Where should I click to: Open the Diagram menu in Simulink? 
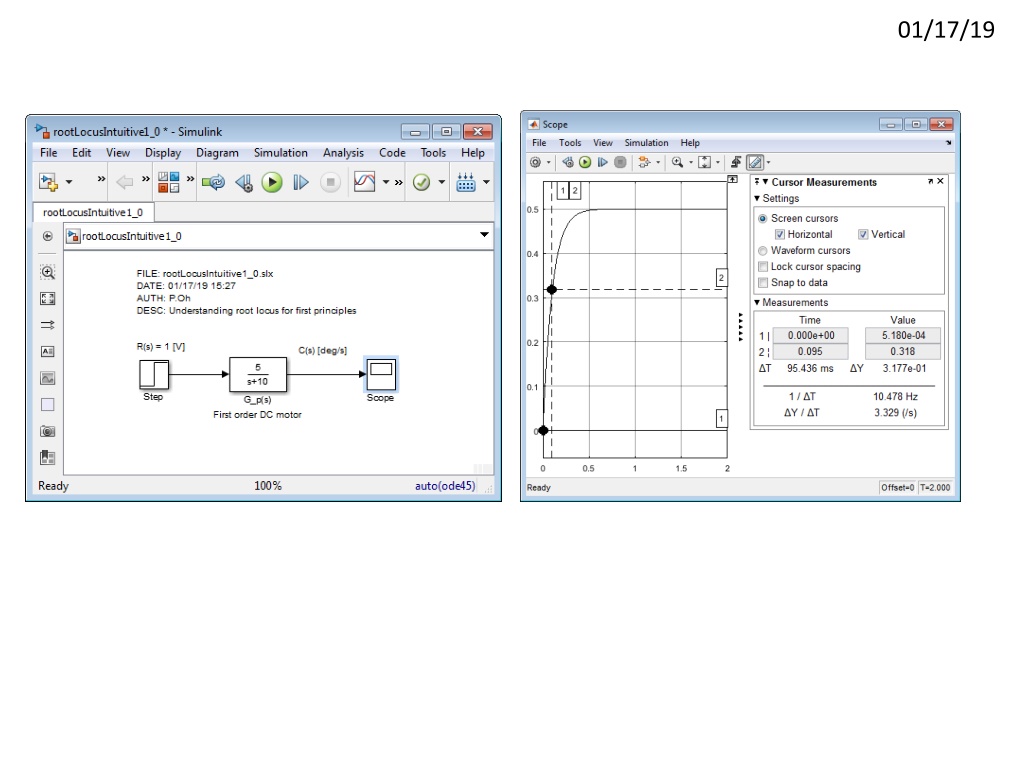(217, 153)
